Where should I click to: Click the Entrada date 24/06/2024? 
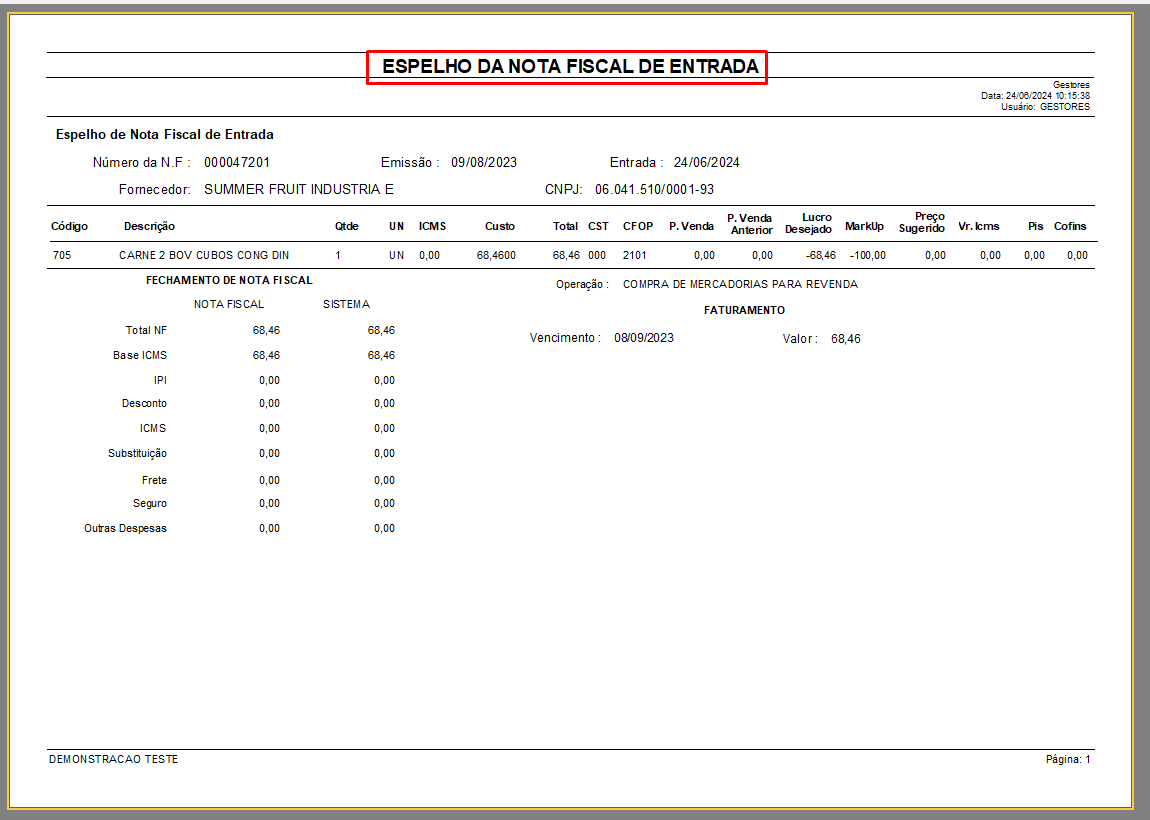706,162
